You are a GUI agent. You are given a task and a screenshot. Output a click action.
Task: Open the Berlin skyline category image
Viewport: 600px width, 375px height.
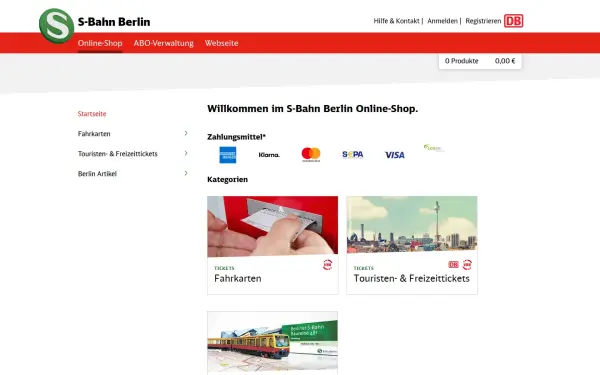point(412,225)
